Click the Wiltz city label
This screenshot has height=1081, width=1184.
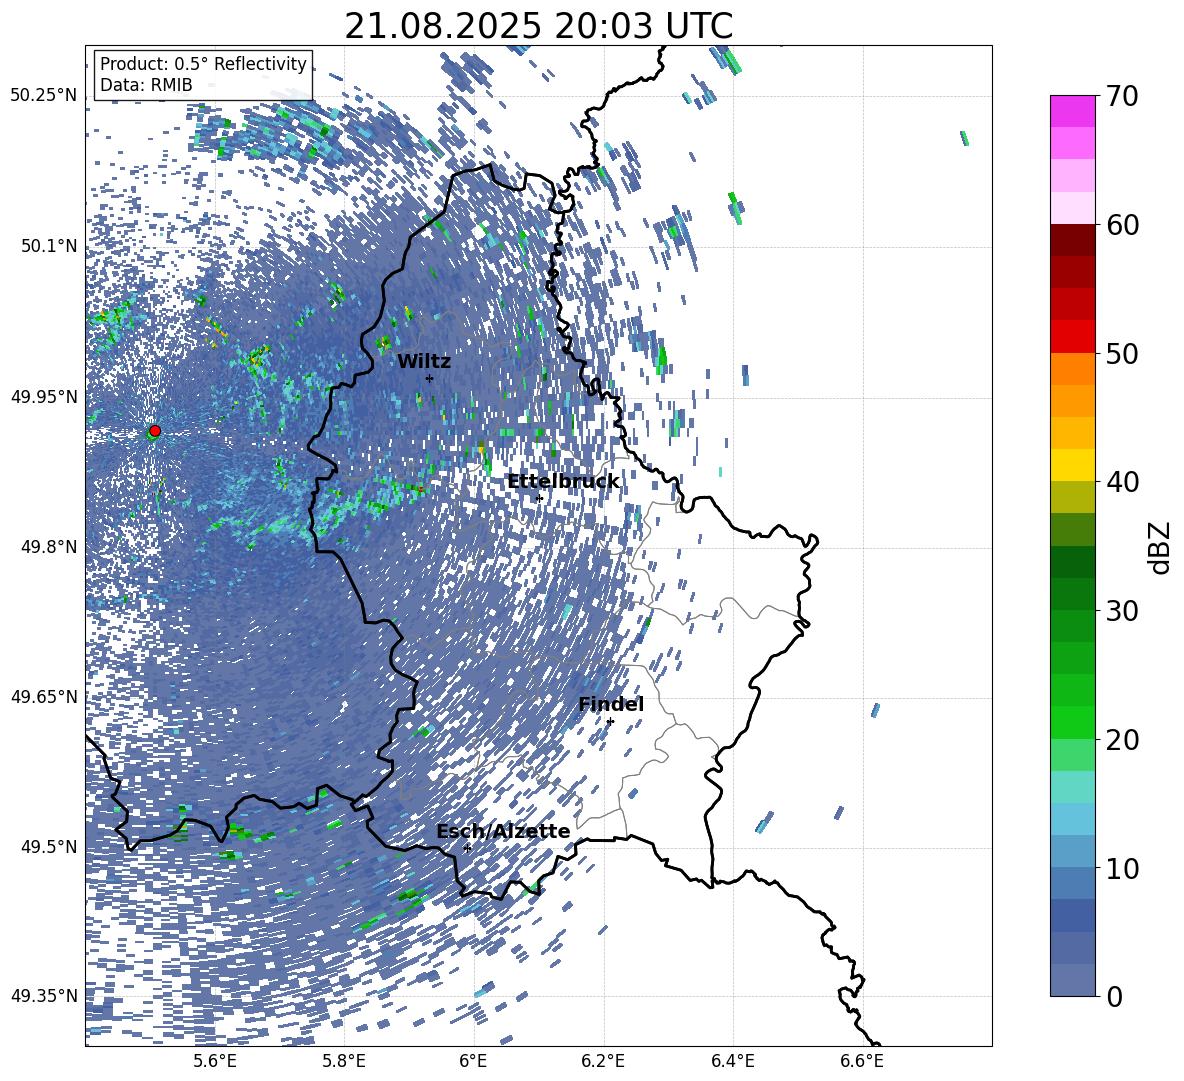click(x=424, y=362)
